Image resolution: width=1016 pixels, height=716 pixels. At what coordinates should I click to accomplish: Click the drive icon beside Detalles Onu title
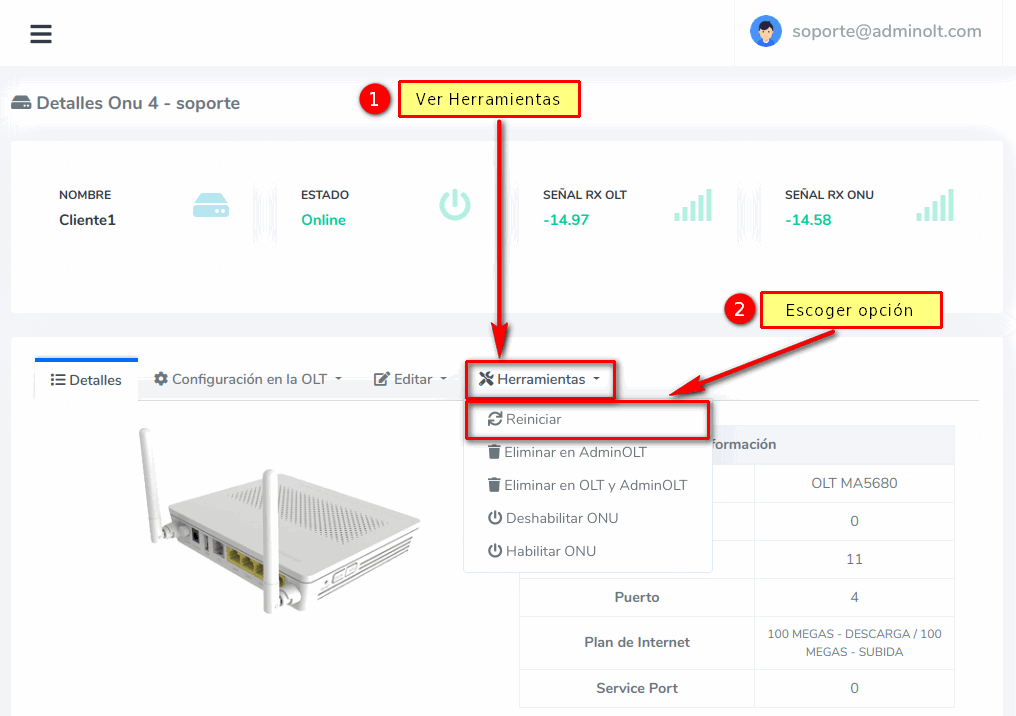[x=21, y=103]
